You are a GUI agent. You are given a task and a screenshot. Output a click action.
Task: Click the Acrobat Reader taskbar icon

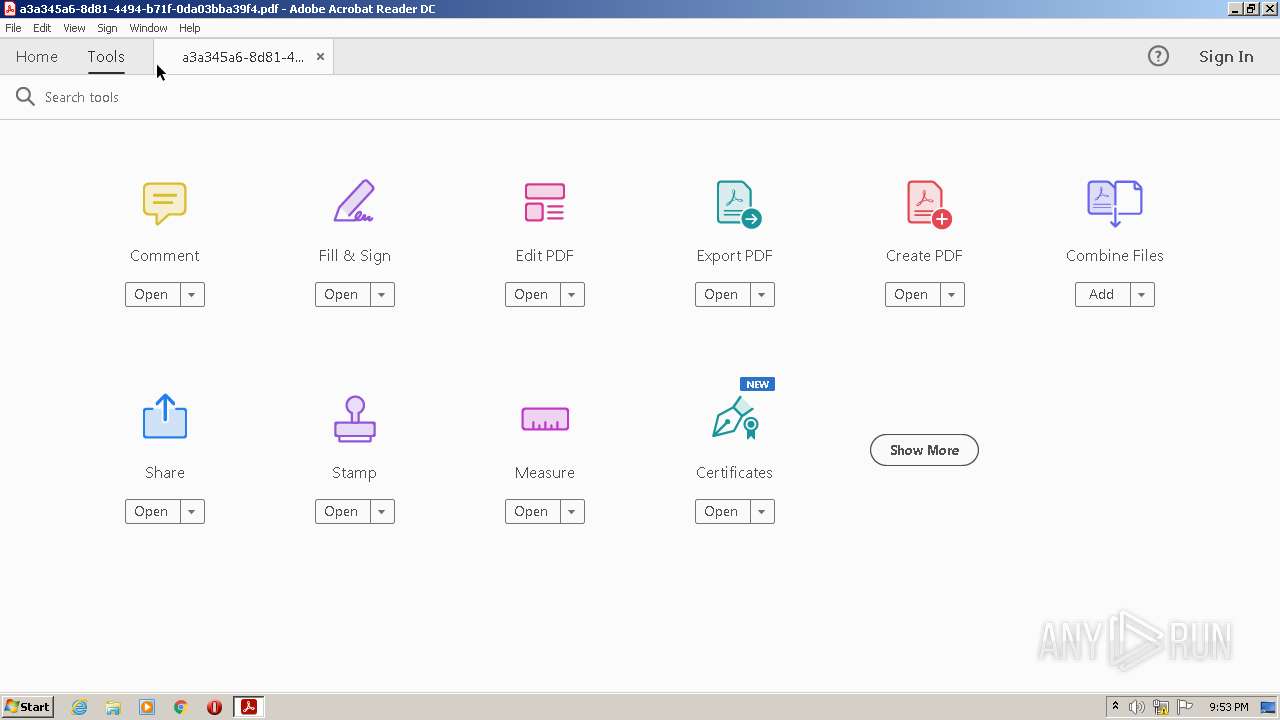pyautogui.click(x=248, y=707)
